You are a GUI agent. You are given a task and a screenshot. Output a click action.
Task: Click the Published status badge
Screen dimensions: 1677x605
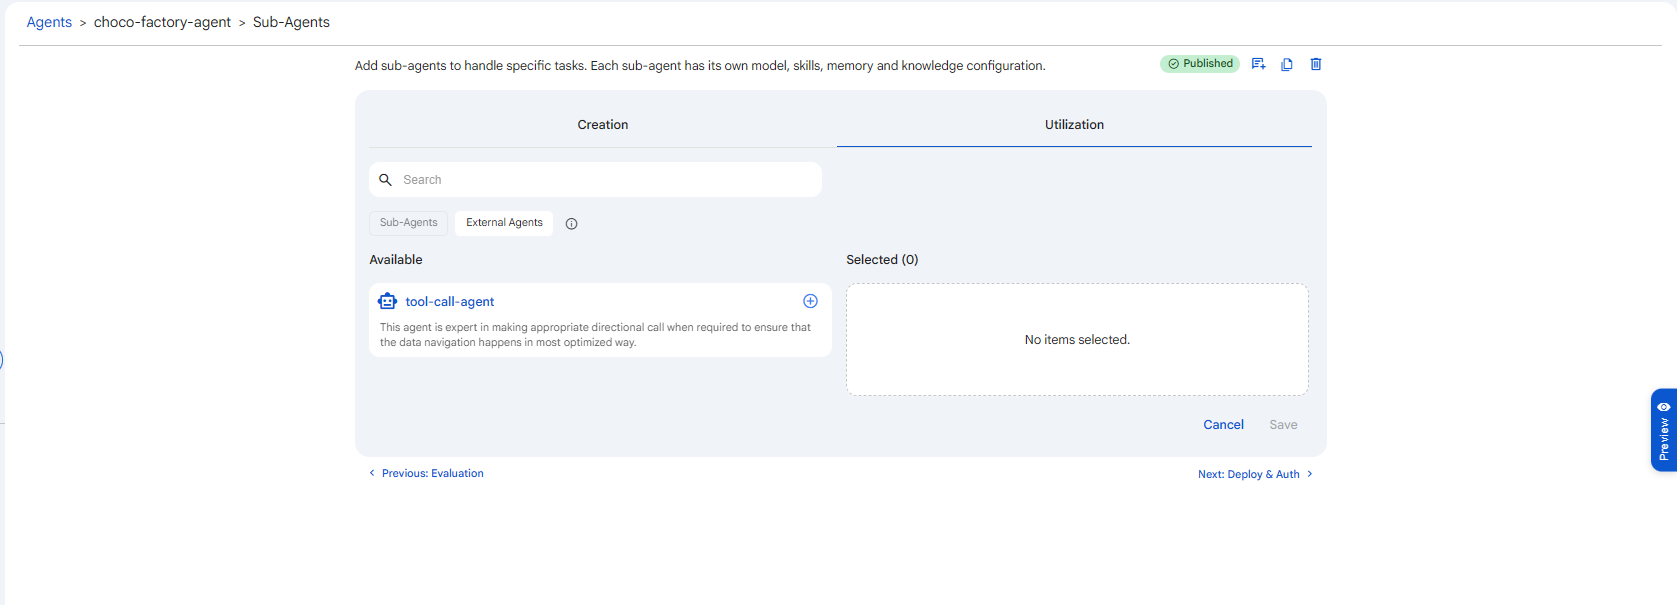(x=1200, y=64)
